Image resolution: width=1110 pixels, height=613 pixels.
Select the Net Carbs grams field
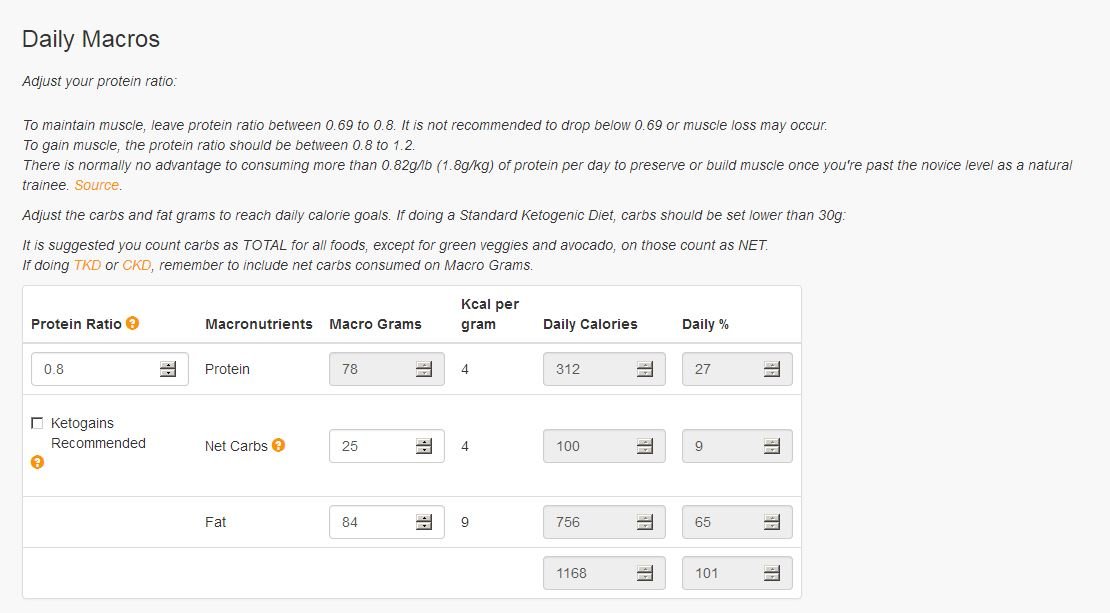click(387, 446)
